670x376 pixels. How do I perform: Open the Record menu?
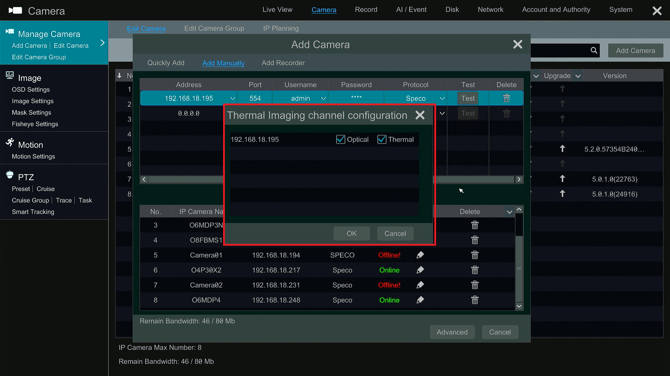tap(366, 9)
